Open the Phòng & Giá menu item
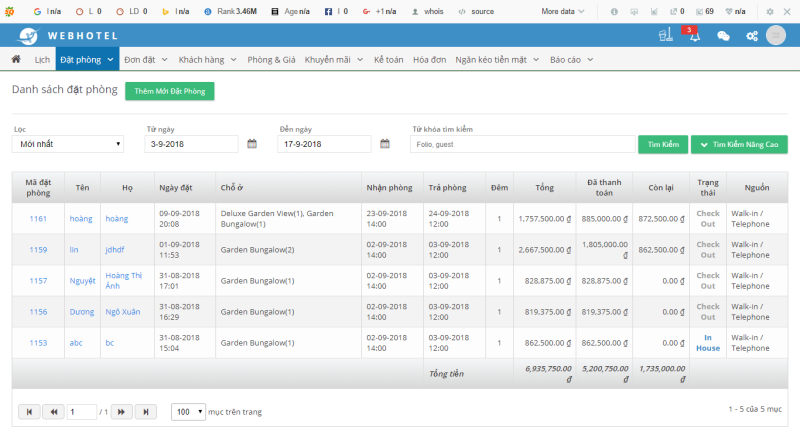This screenshot has height=448, width=800. click(x=271, y=60)
